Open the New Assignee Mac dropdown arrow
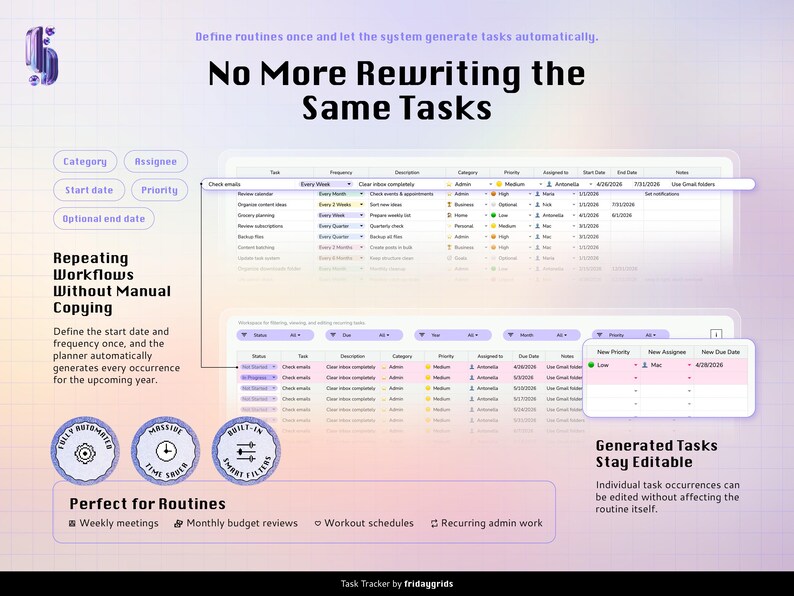The image size is (794, 596). tap(689, 365)
